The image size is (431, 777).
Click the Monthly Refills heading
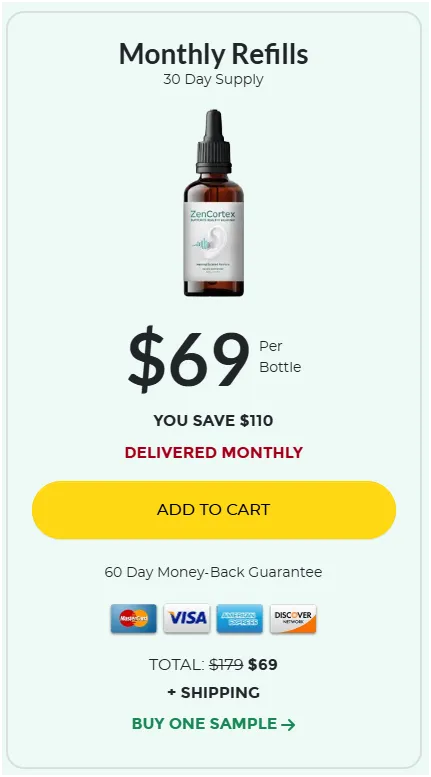(214, 54)
